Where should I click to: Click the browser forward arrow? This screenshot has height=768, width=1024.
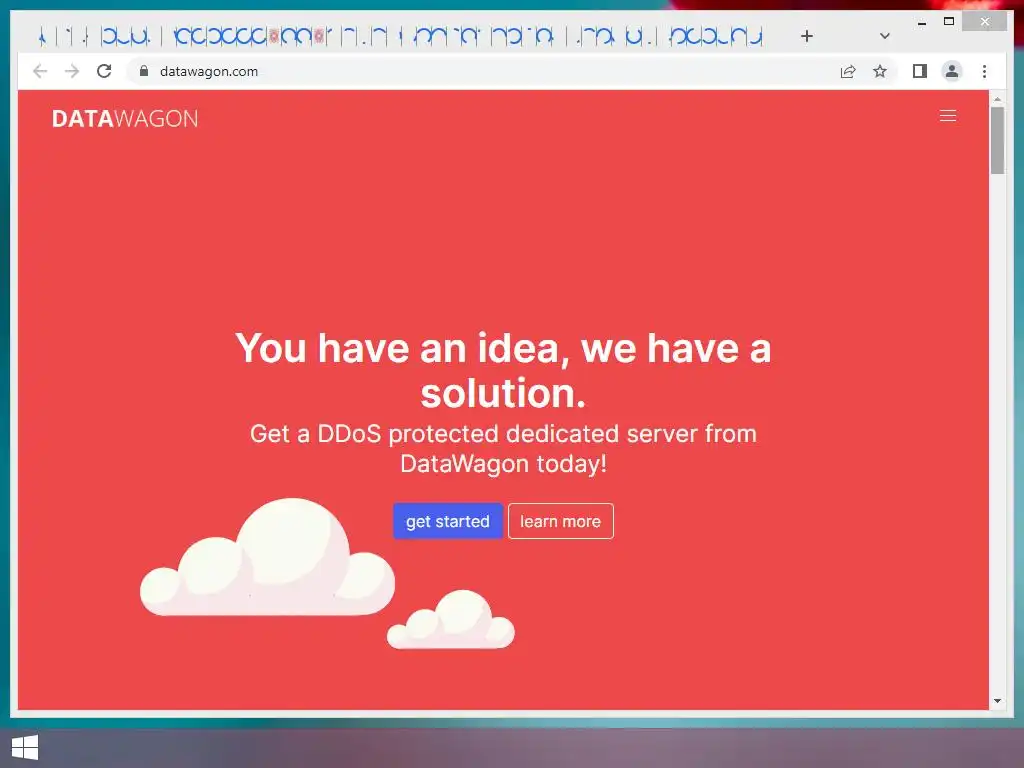72,71
